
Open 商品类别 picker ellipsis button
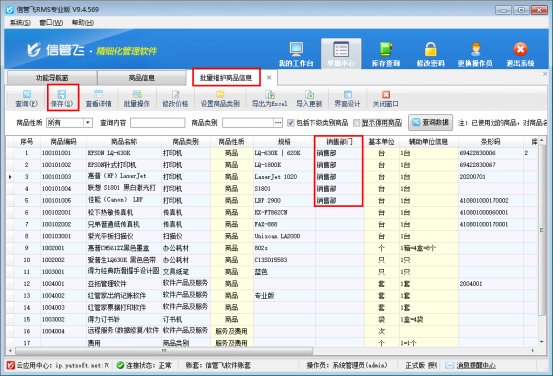(x=278, y=123)
